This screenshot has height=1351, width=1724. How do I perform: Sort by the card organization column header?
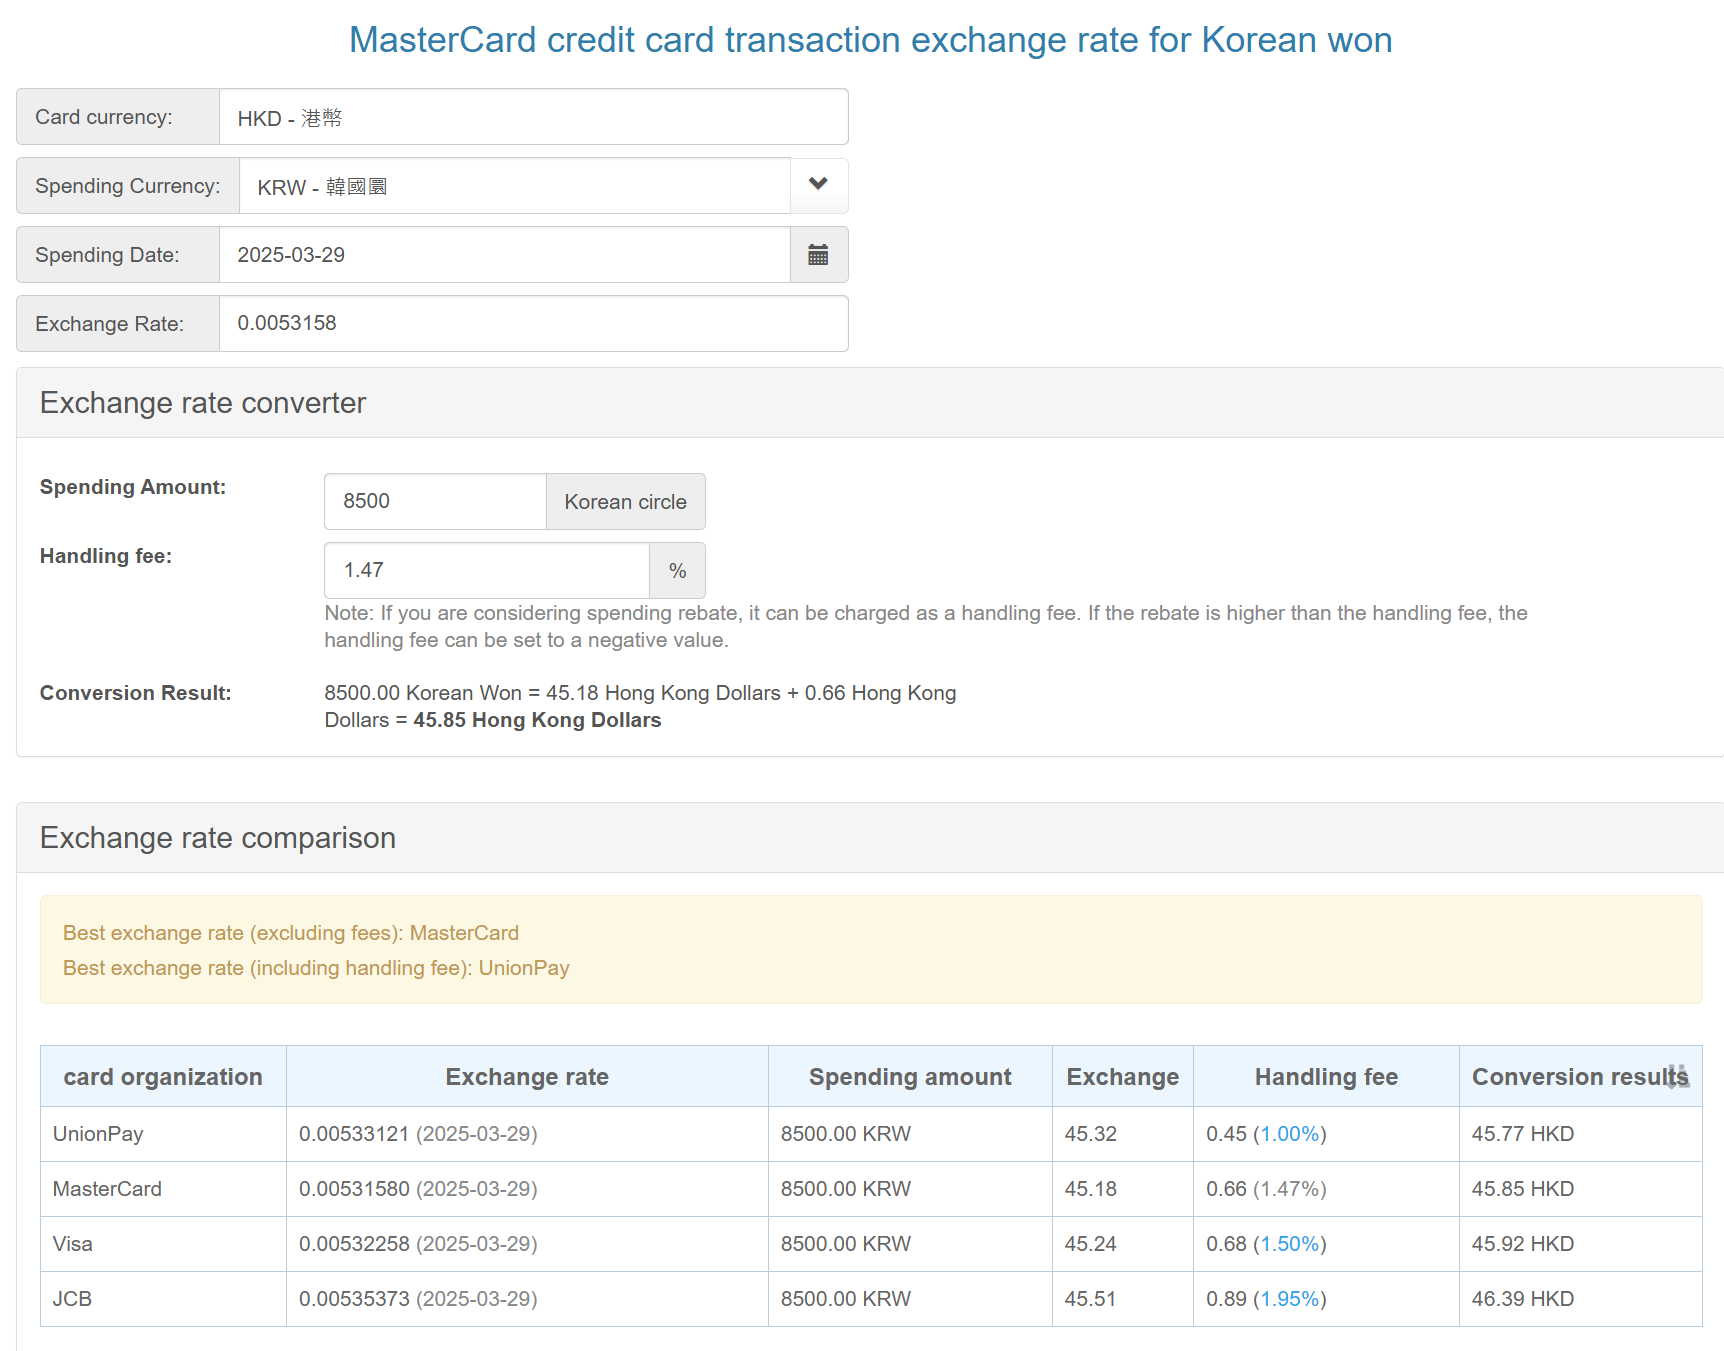163,1077
